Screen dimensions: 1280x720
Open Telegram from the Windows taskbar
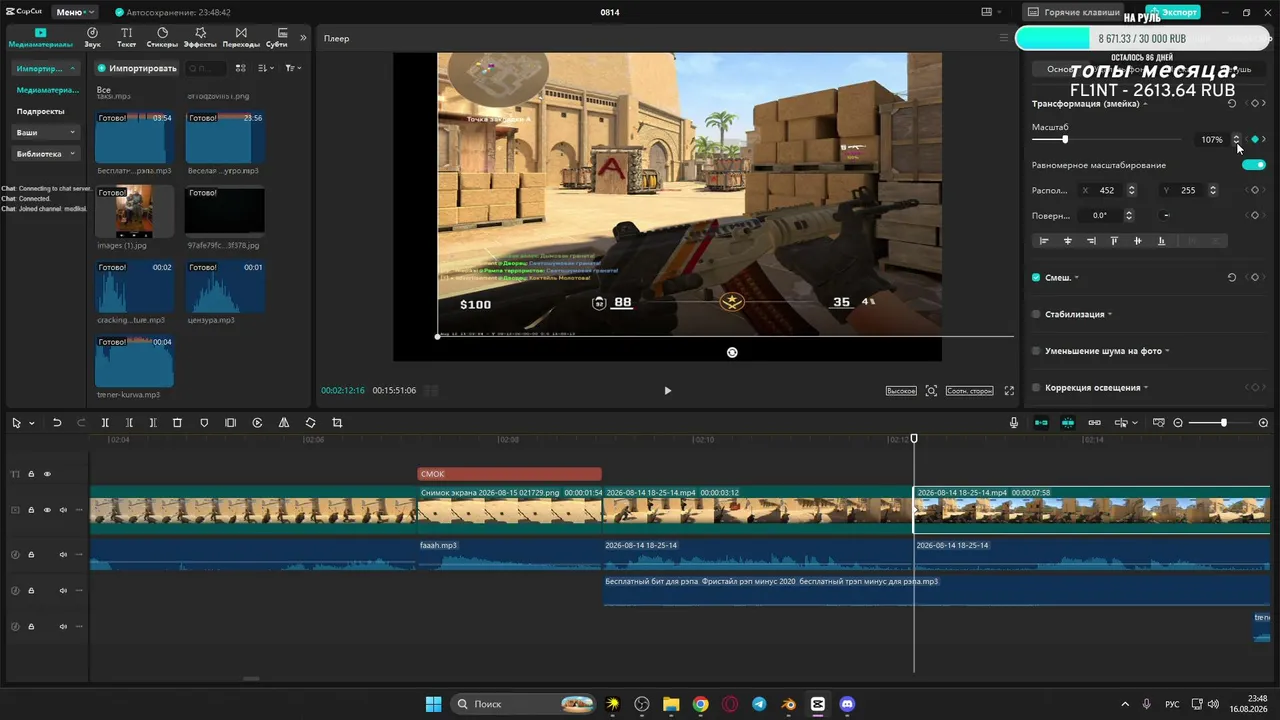click(759, 704)
